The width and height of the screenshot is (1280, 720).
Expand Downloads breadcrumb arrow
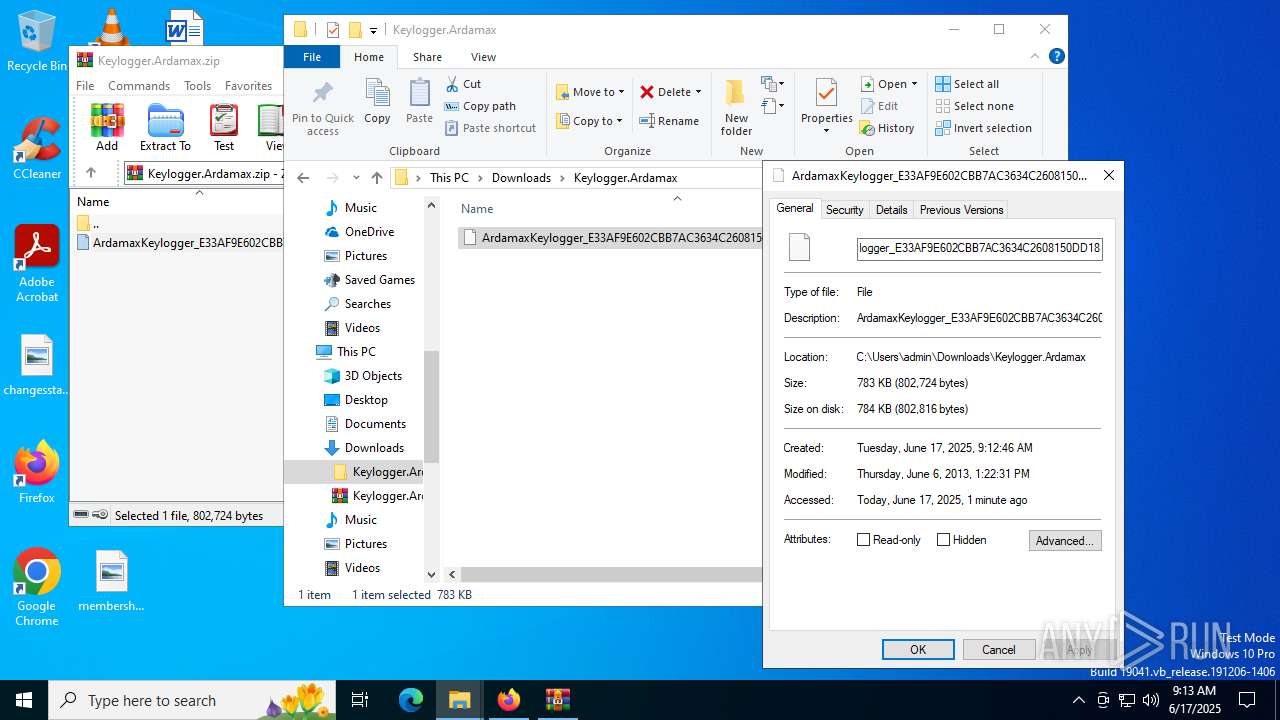tap(562, 178)
